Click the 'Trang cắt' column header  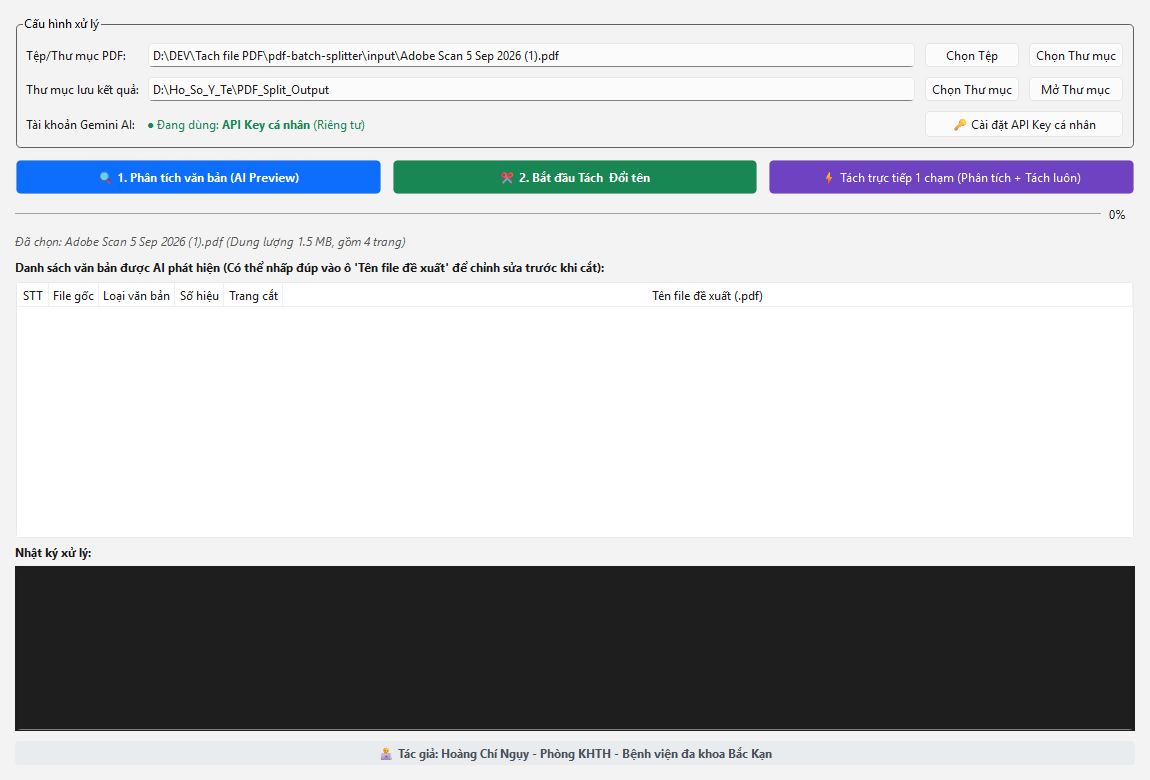pos(253,295)
